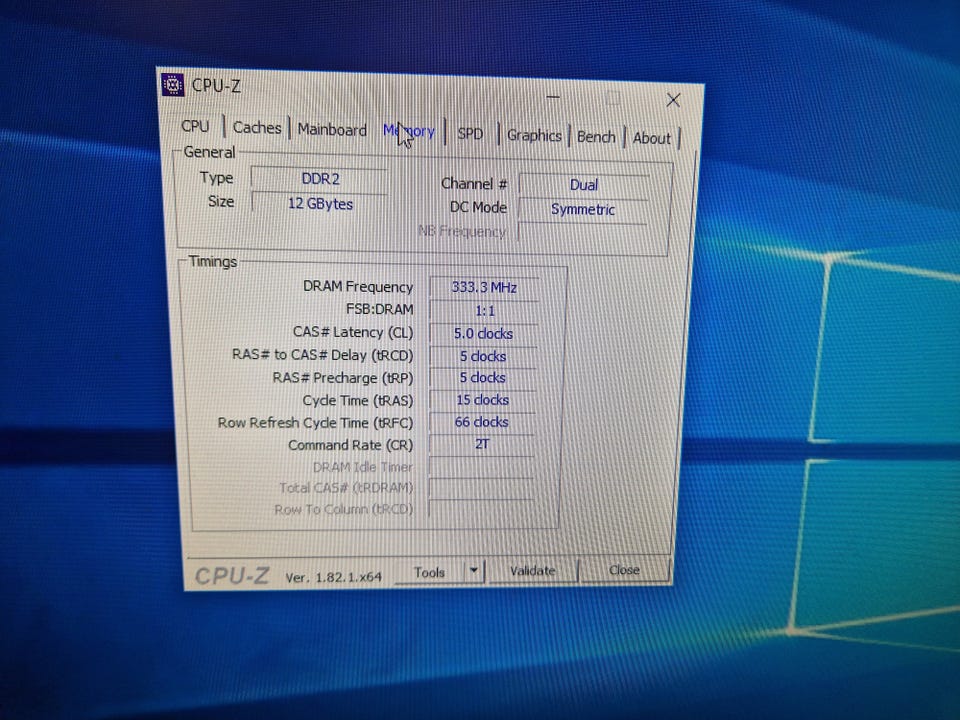Switch to the Bench tab

tap(596, 137)
